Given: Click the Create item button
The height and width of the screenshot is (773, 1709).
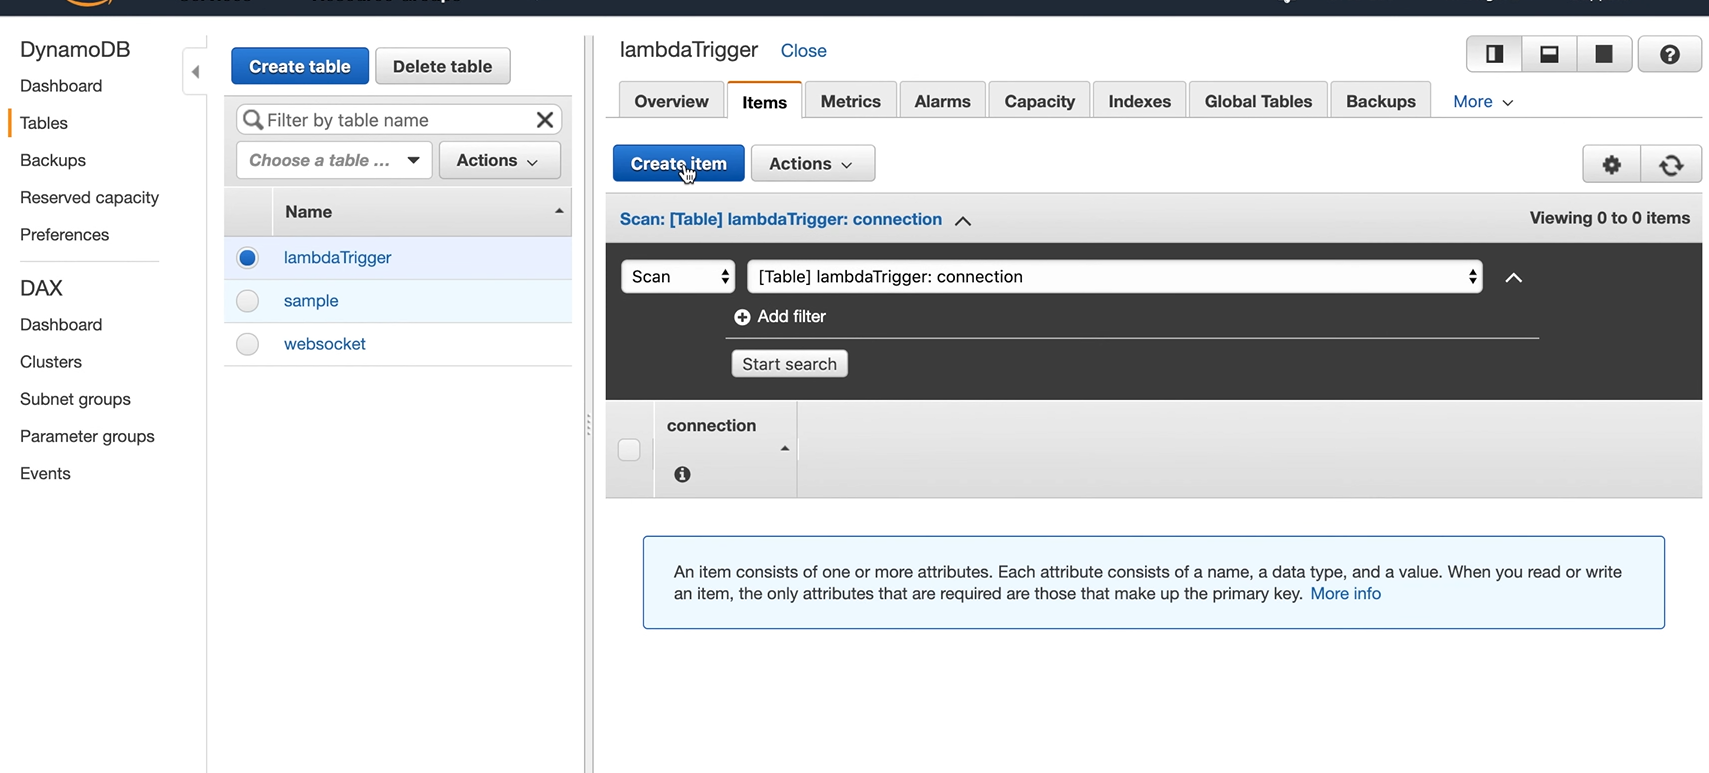Looking at the screenshot, I should (678, 164).
